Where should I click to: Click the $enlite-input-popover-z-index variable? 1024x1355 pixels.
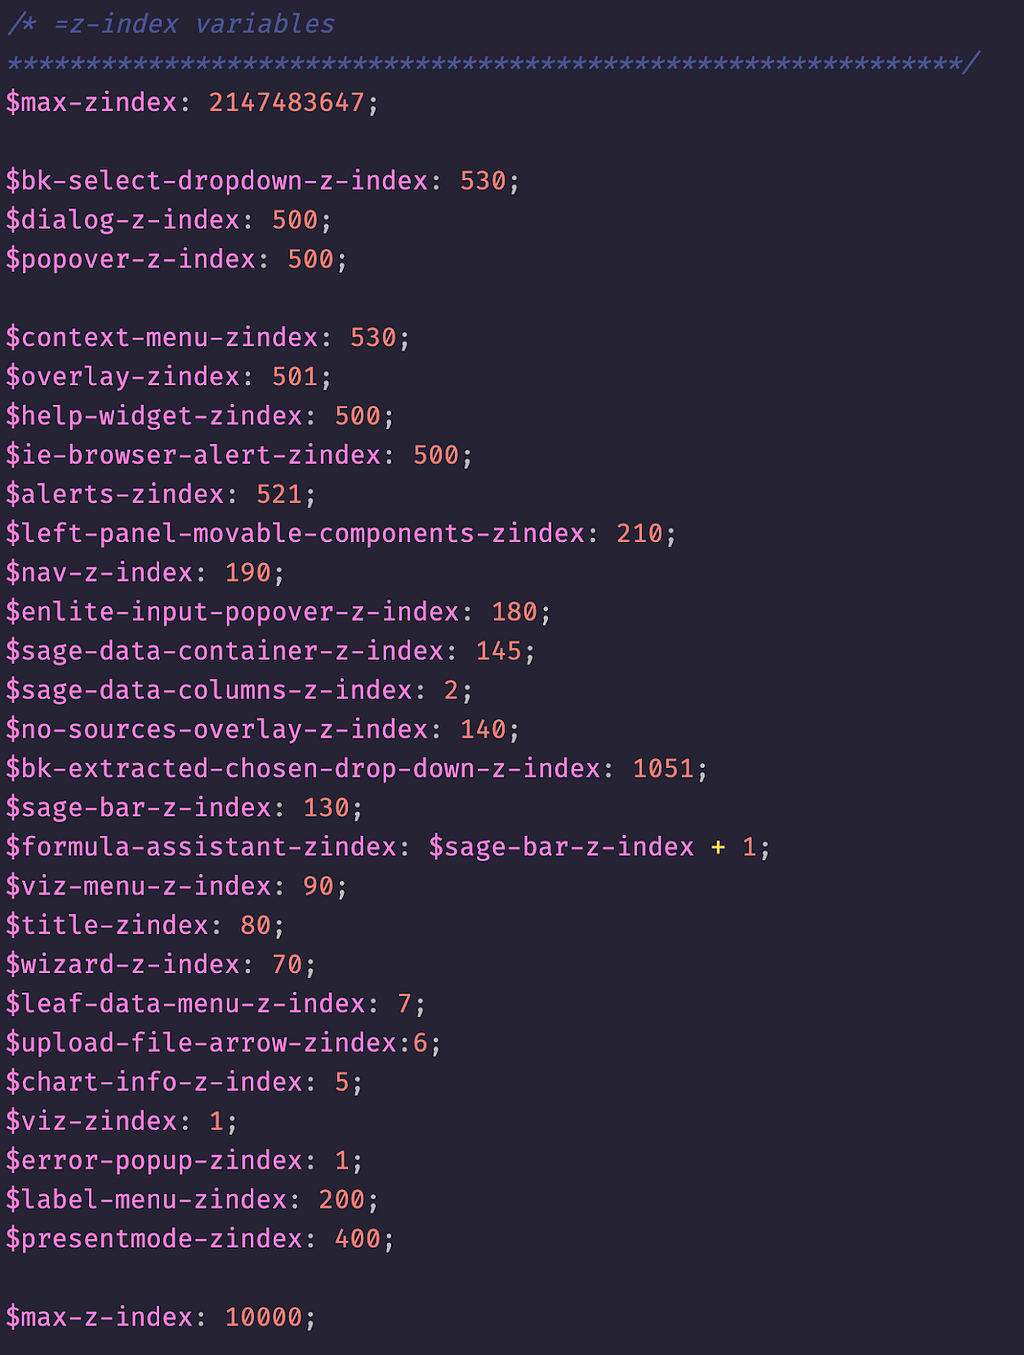point(232,612)
